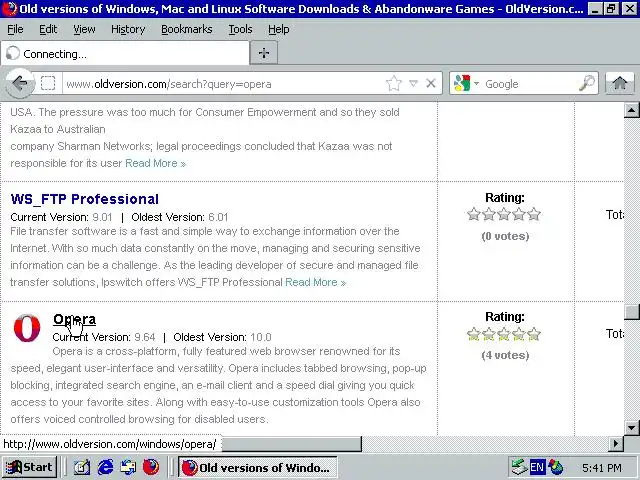Click the horizontal scrollbar thumb
Screen dimensions: 640x480
[x=291, y=444]
